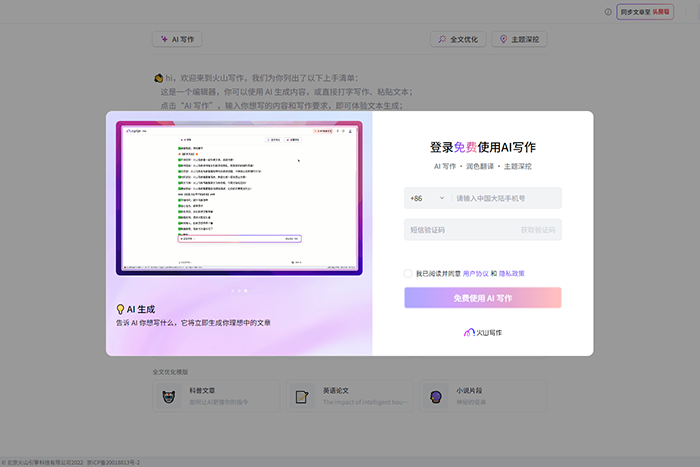Select the 小说片段 template card
Viewport: 700px width, 467px height.
pos(483,396)
